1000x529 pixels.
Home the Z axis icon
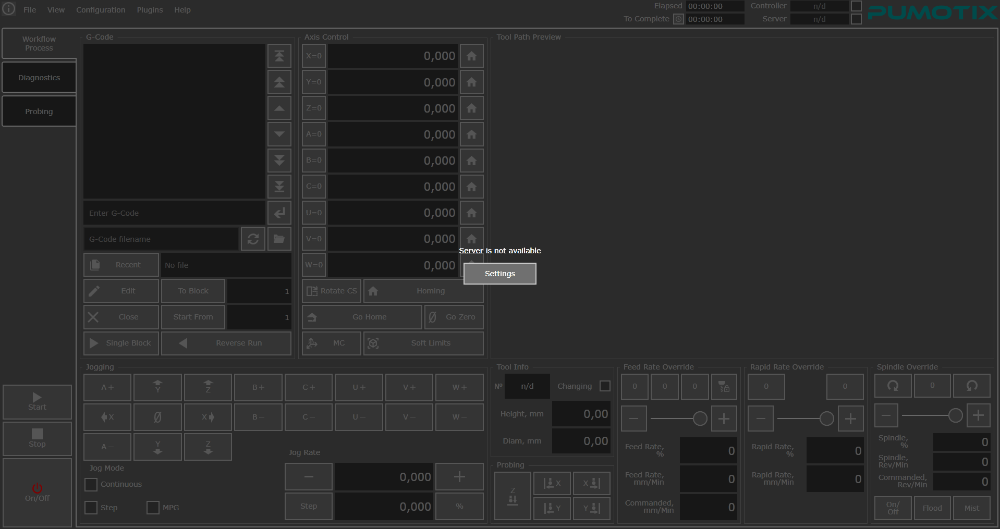point(471,108)
